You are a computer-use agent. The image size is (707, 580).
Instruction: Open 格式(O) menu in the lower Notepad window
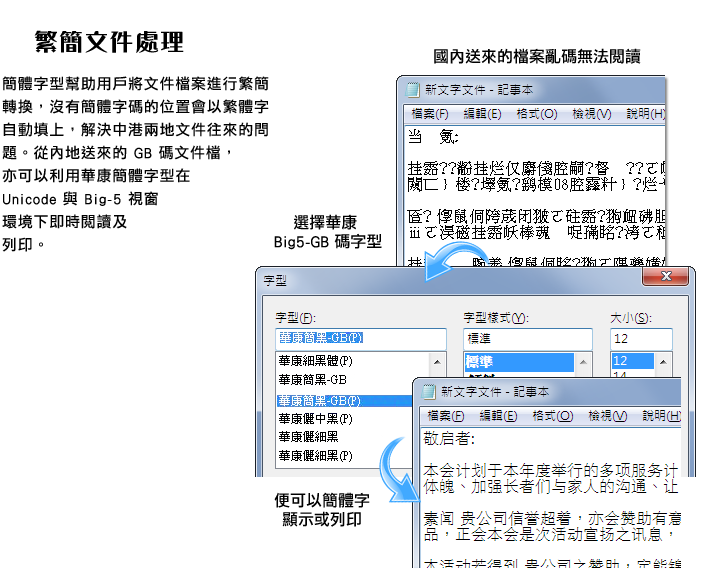(x=553, y=415)
